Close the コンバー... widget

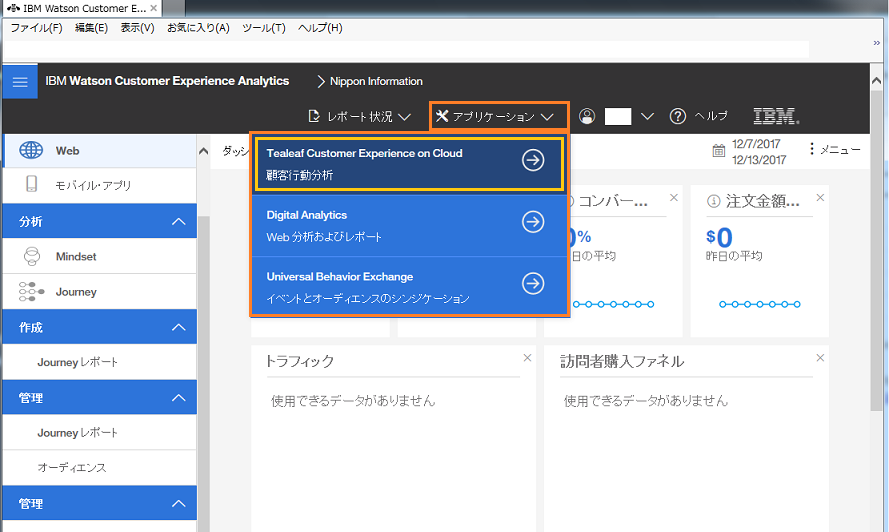(674, 198)
